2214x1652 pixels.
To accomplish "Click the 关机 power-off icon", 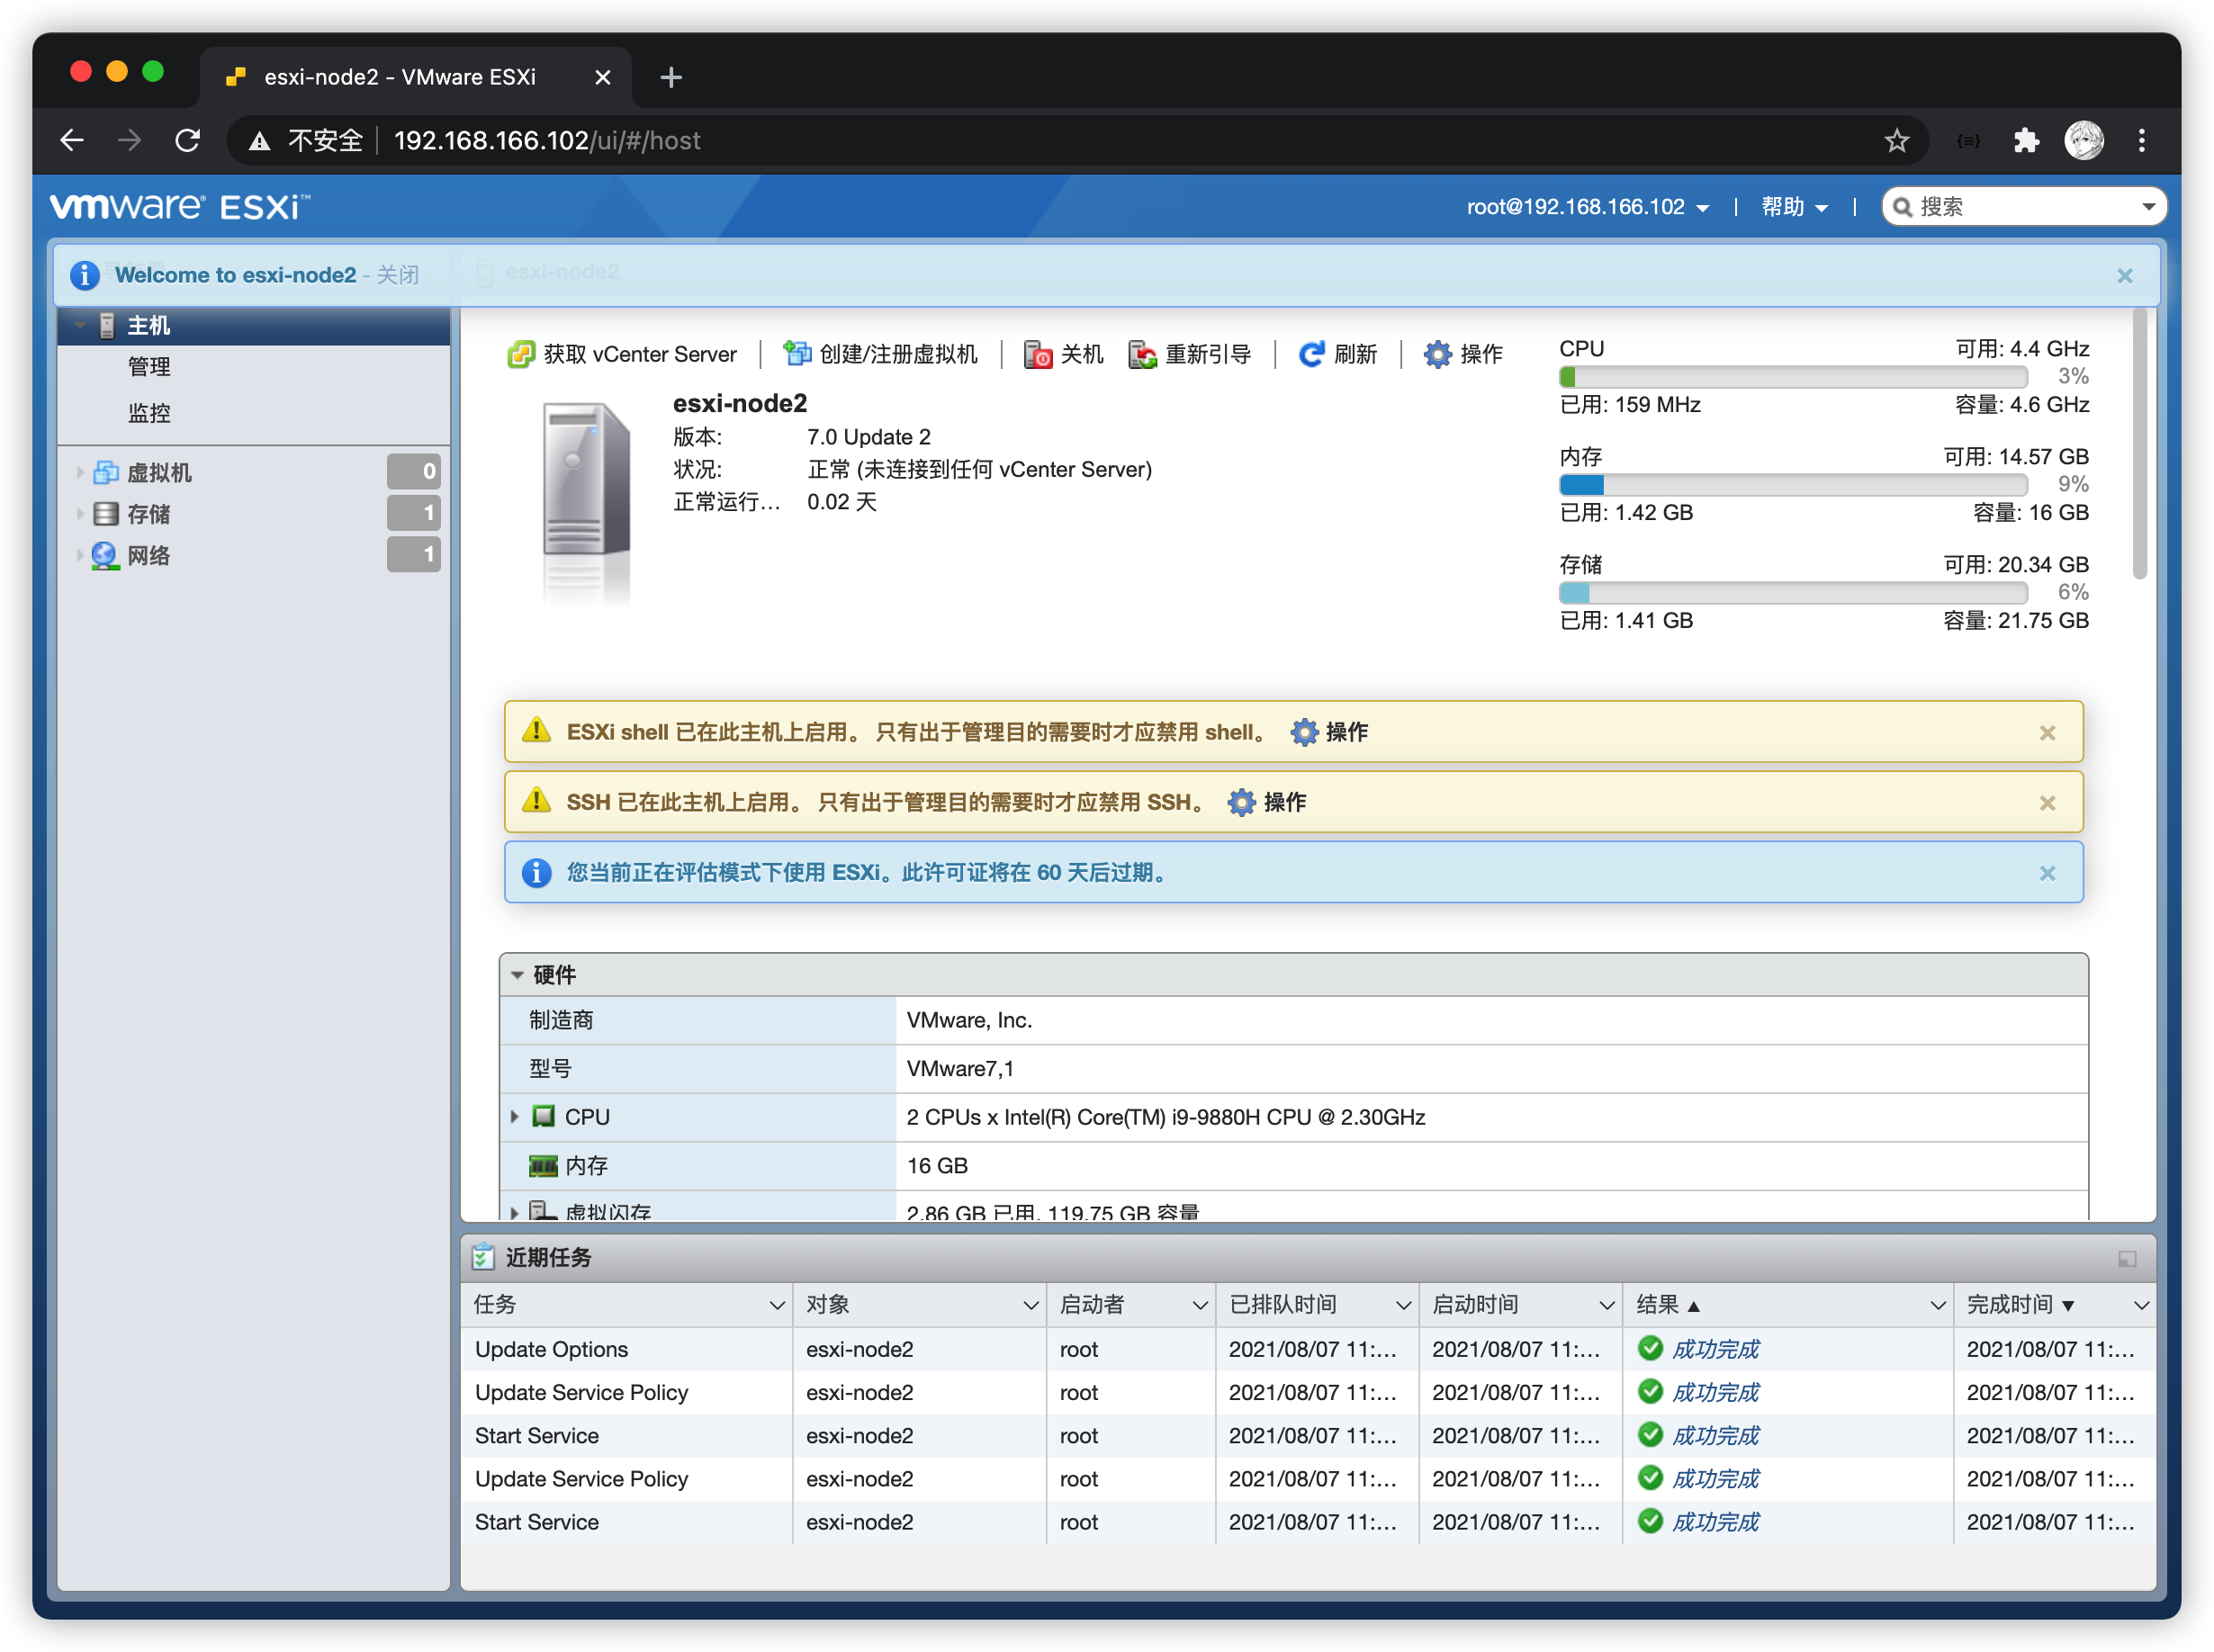I will (1037, 354).
